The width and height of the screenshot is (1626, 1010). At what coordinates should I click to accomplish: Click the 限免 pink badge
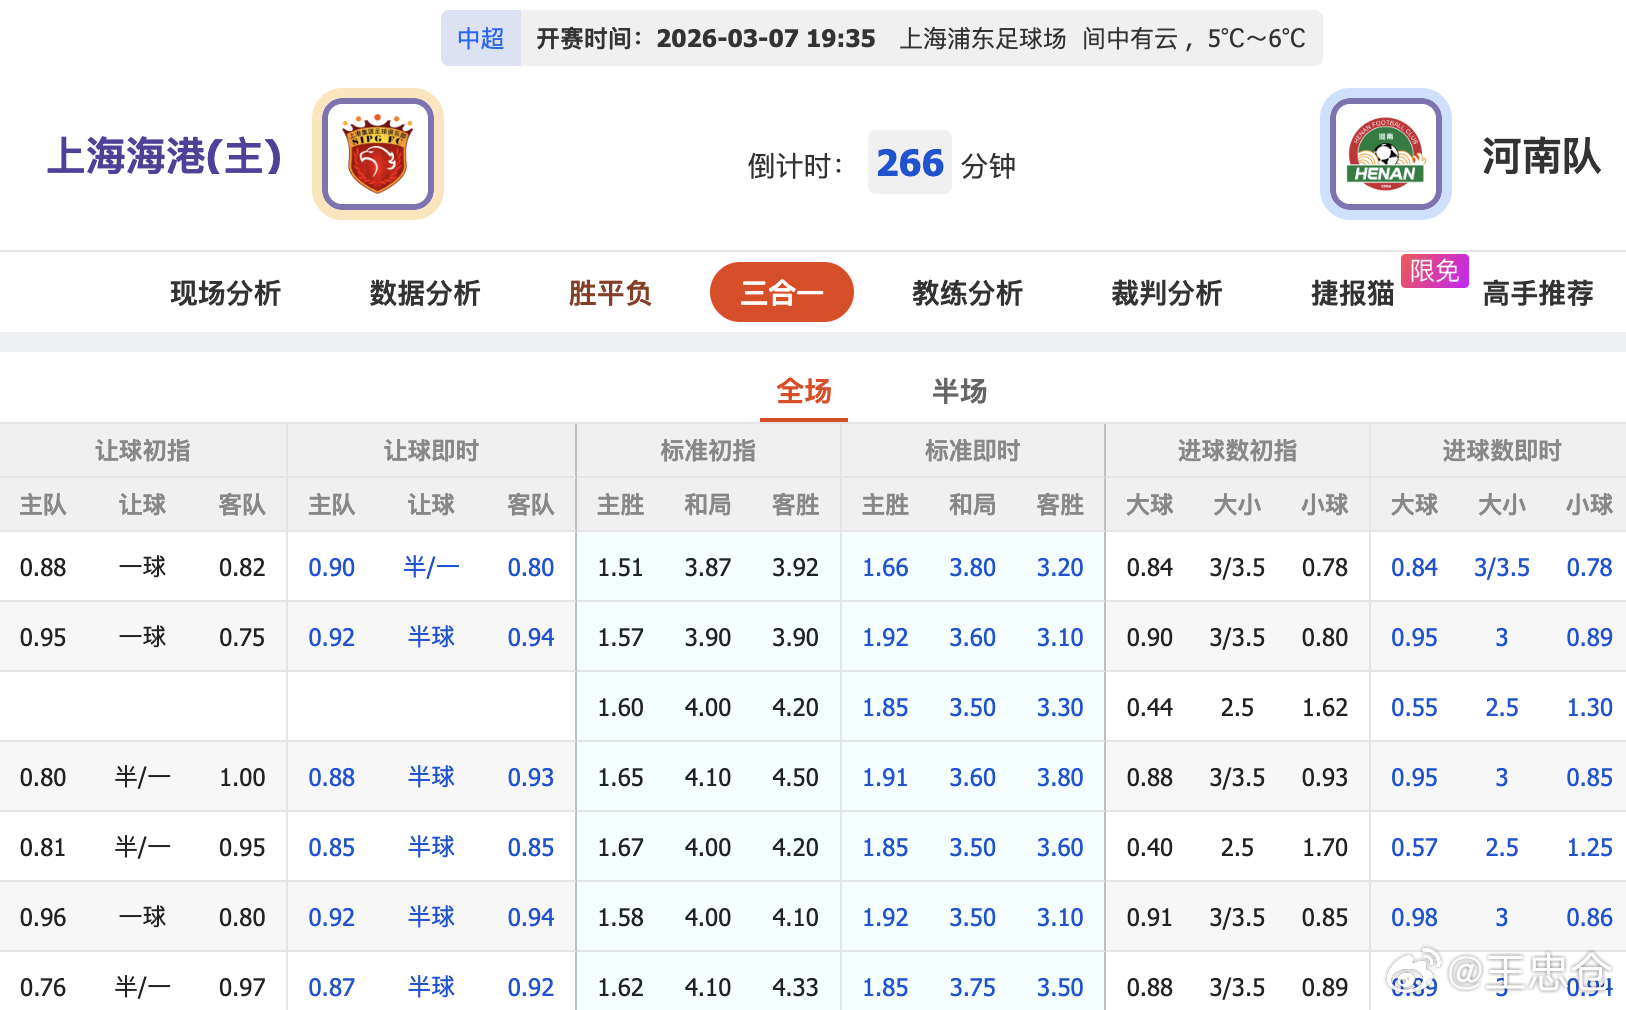pyautogui.click(x=1435, y=270)
